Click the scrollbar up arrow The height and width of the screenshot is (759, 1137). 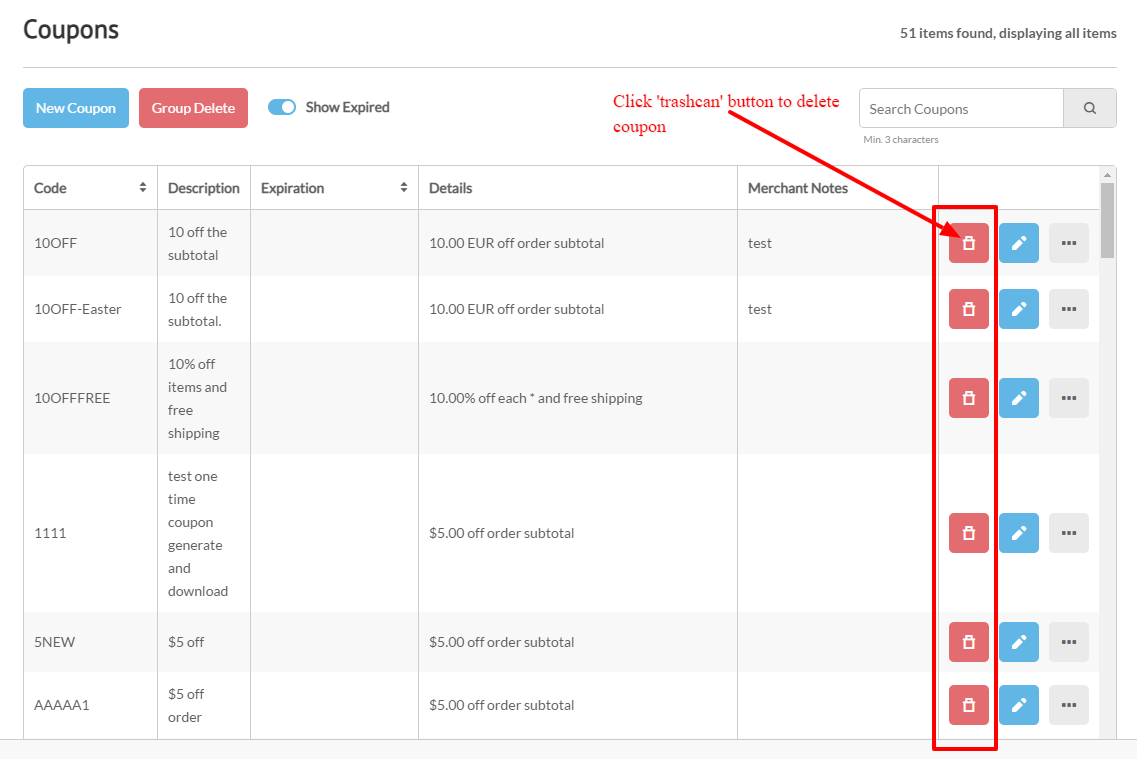click(x=1107, y=175)
